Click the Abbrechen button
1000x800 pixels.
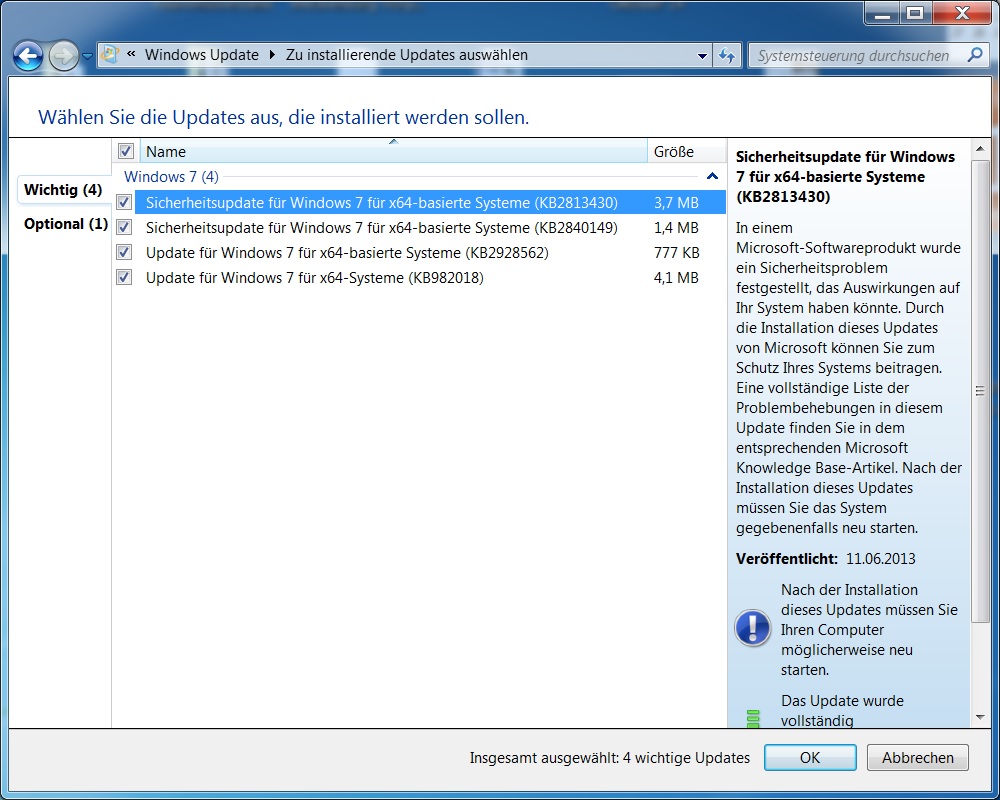(x=918, y=757)
